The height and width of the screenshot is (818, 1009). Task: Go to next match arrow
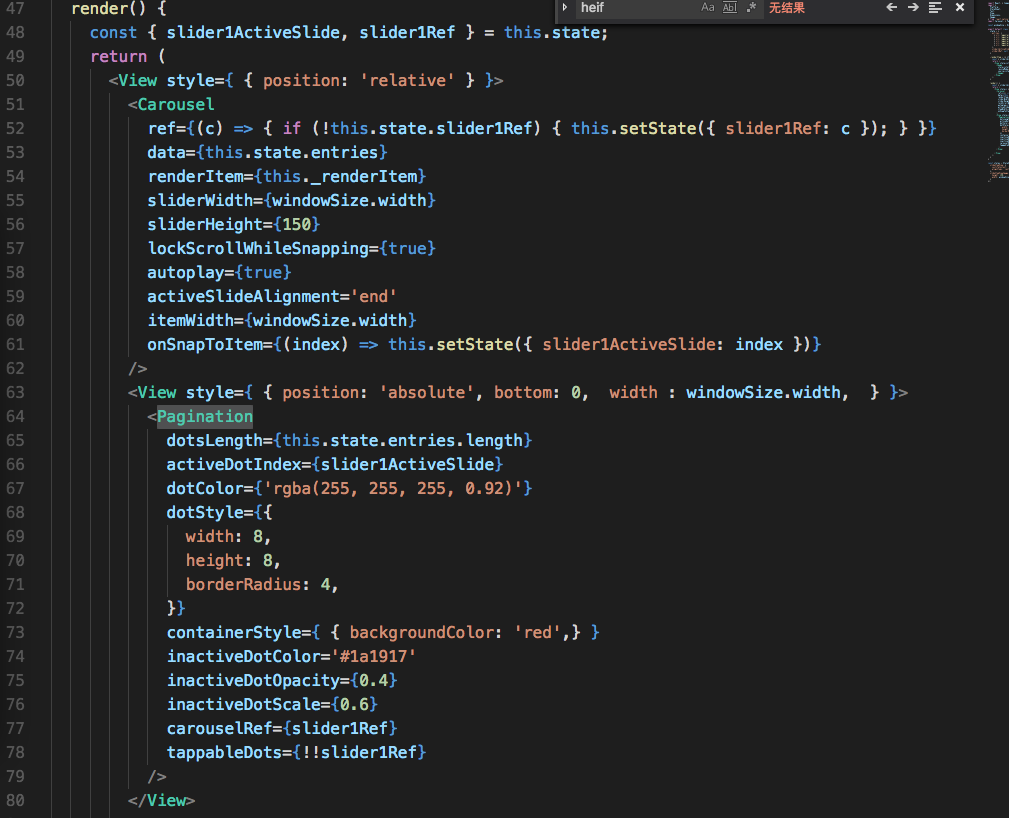point(913,8)
